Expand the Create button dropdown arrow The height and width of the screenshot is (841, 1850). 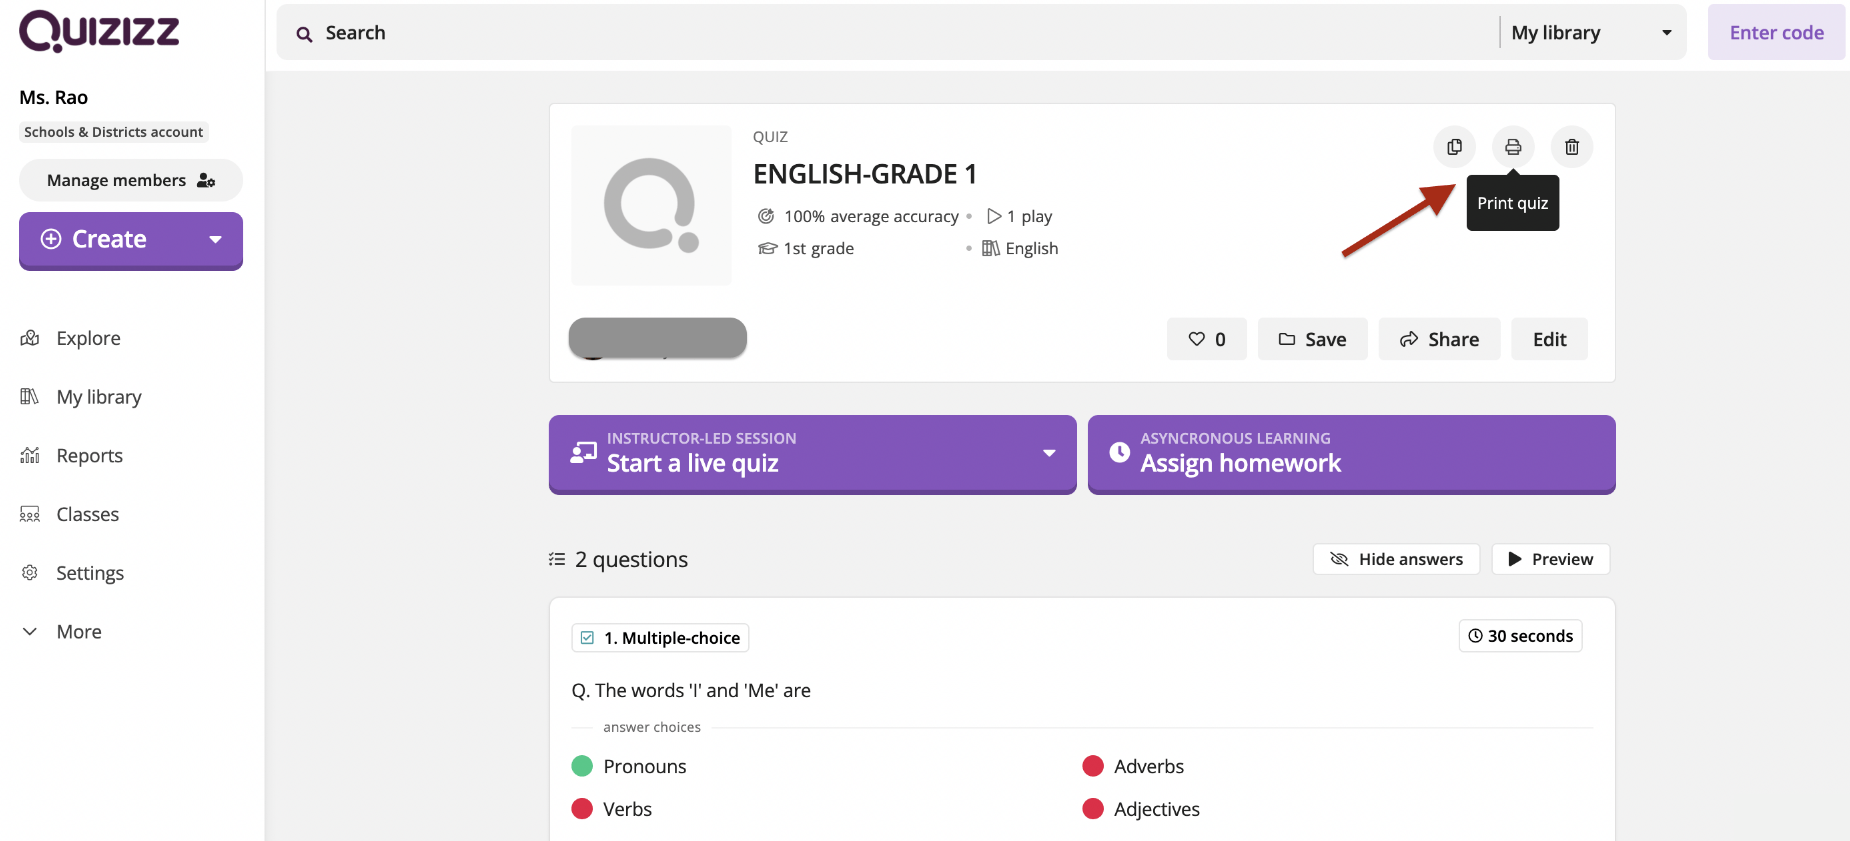pos(215,240)
